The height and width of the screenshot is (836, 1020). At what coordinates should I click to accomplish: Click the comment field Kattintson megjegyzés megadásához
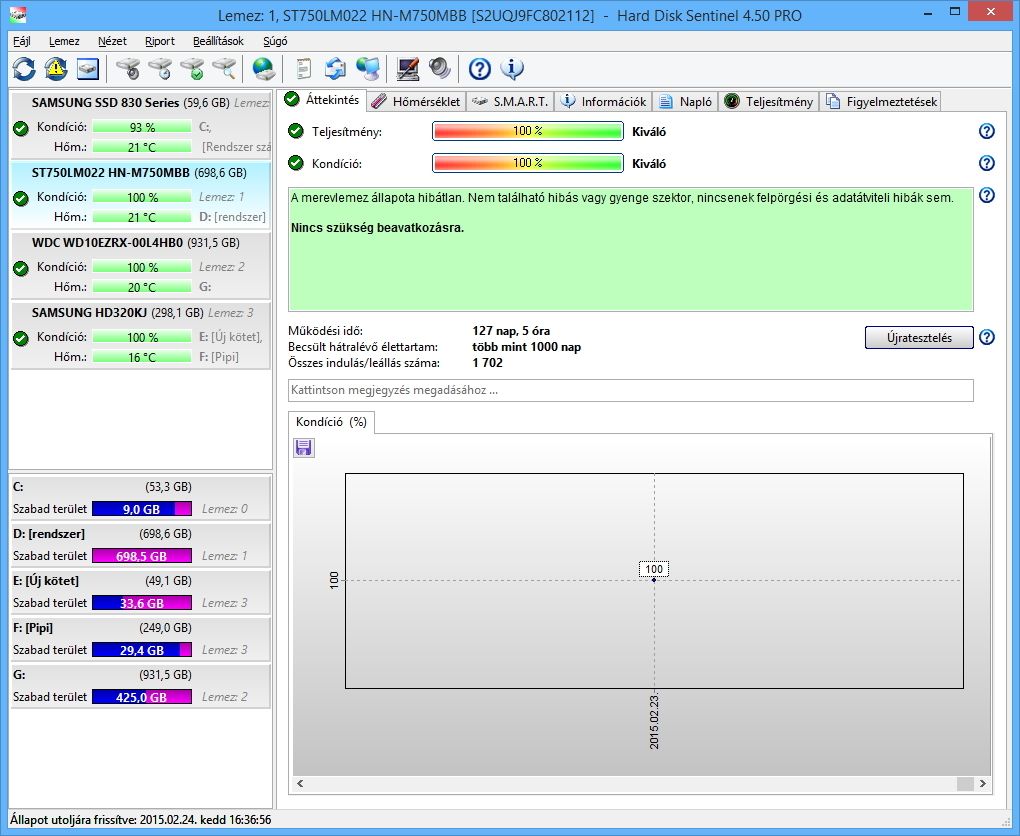[630, 390]
